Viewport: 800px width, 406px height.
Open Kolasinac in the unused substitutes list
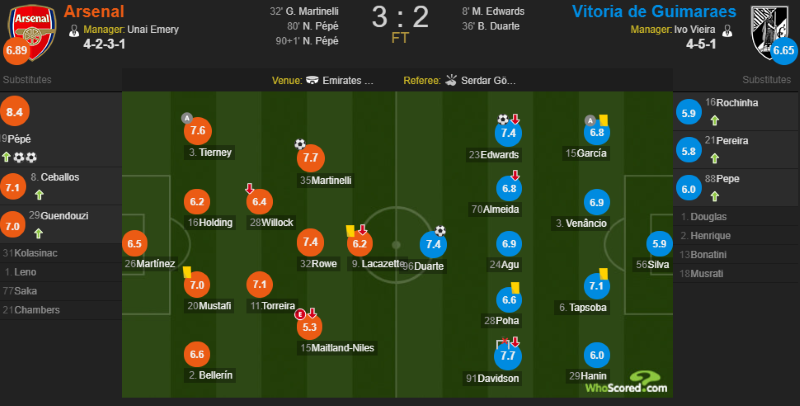pos(30,253)
